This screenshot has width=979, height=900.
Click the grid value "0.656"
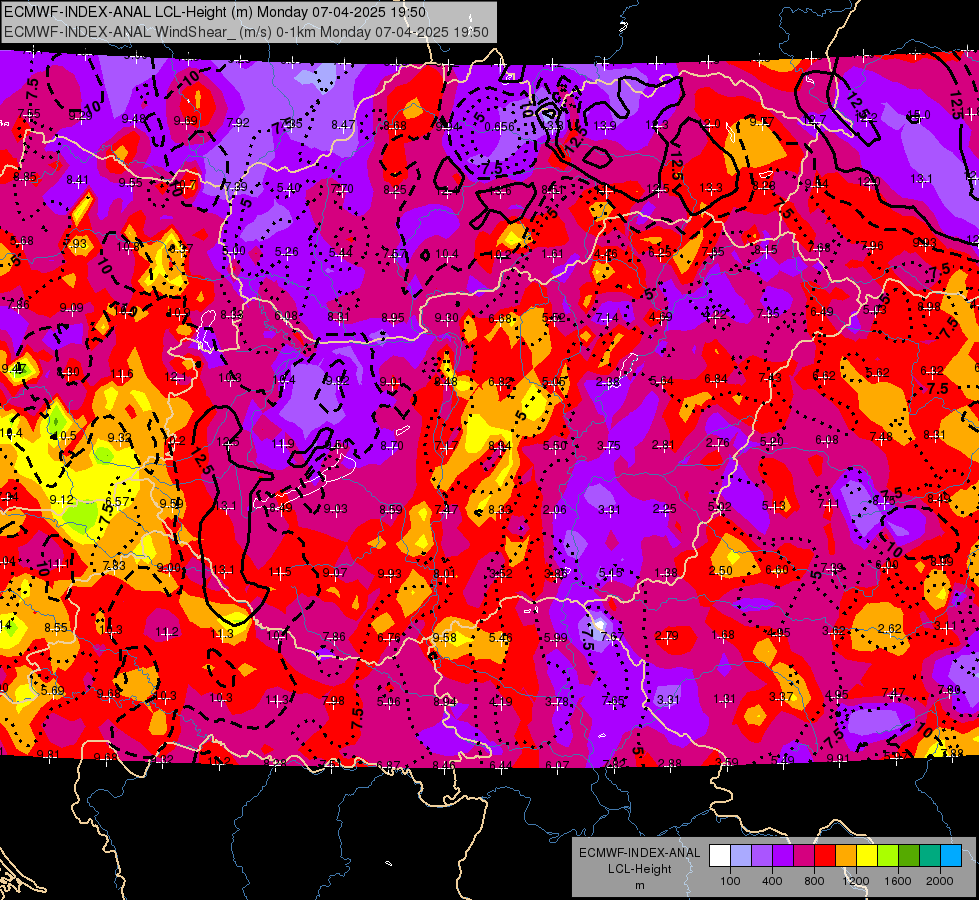[x=499, y=127]
